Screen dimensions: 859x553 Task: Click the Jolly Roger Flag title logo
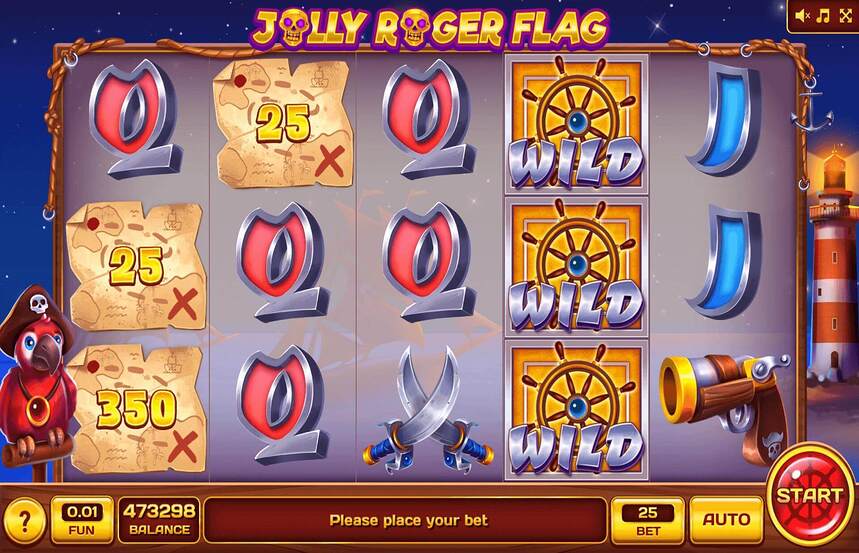[x=430, y=27]
